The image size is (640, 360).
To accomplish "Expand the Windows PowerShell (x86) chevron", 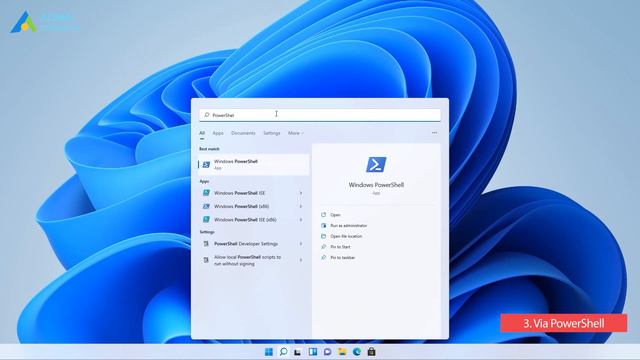I will coord(301,206).
